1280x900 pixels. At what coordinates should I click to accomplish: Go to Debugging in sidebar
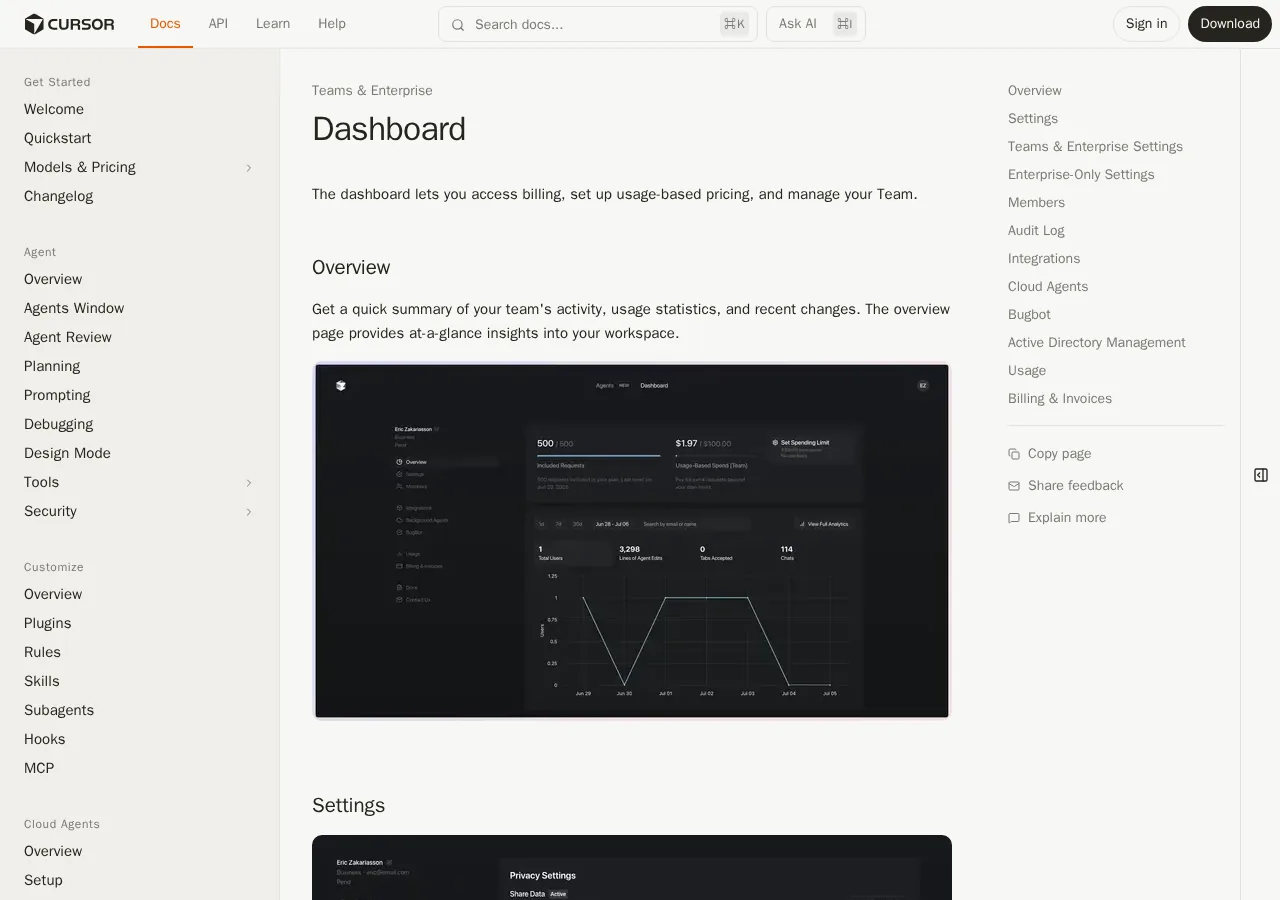click(x=58, y=424)
